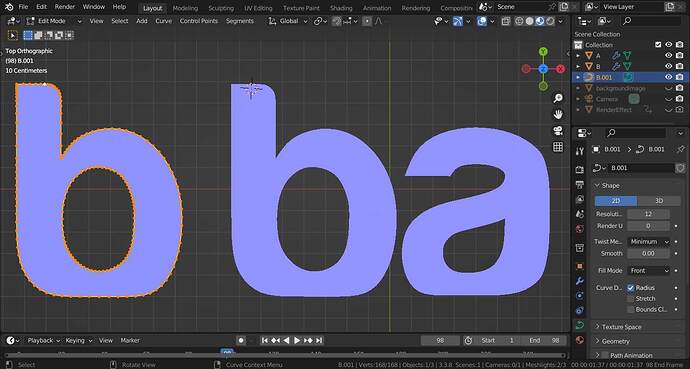Disable B.001 in renders camera icon
The height and width of the screenshot is (369, 690).
tap(679, 77)
